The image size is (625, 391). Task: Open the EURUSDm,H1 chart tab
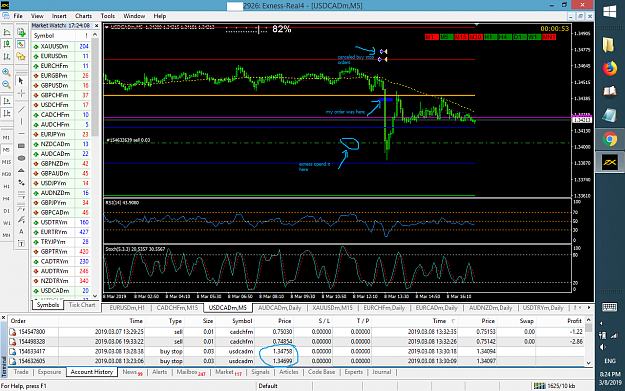coord(127,308)
